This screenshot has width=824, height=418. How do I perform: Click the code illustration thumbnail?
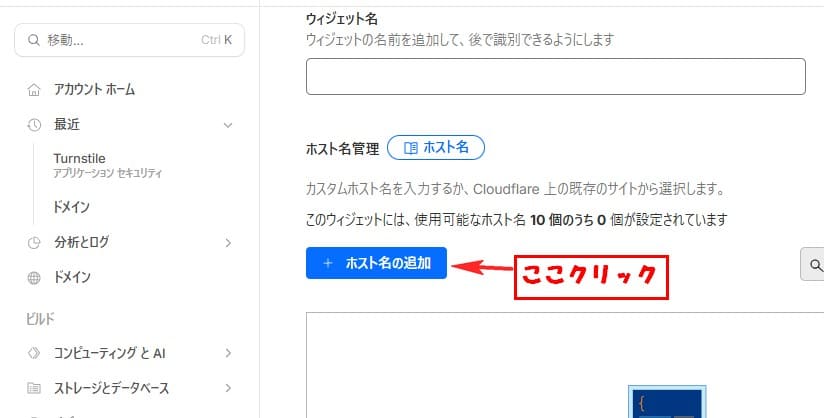pos(667,402)
